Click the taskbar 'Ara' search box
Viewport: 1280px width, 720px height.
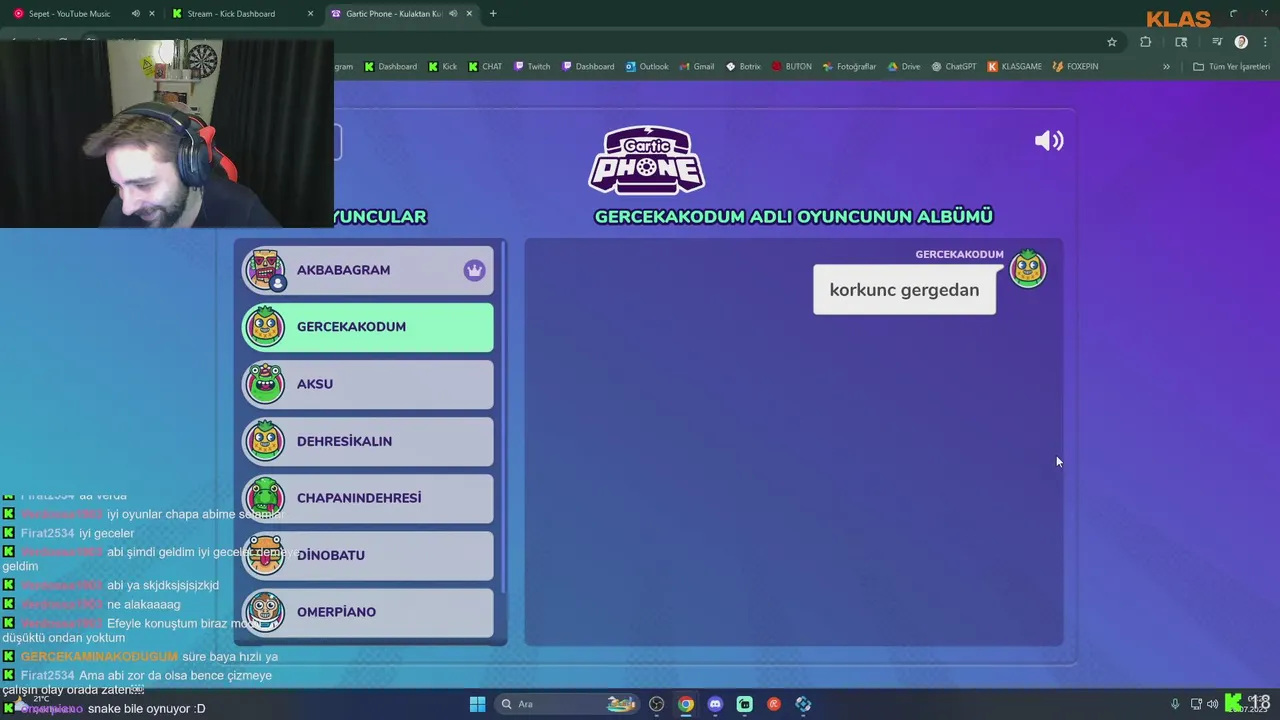[565, 704]
